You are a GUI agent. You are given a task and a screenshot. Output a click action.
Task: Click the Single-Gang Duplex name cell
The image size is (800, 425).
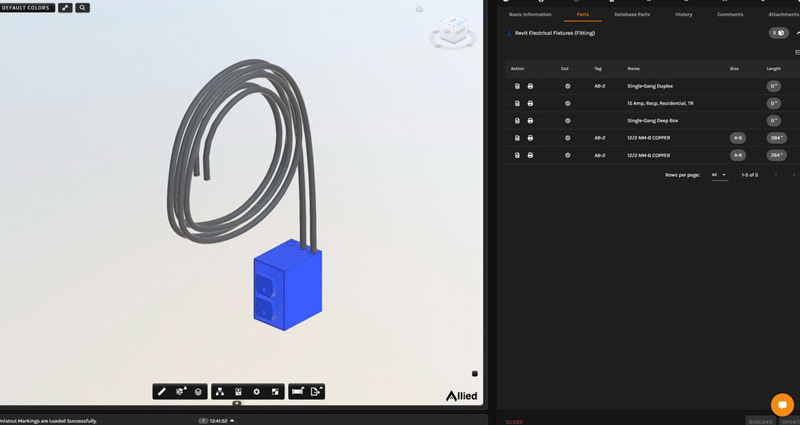pos(650,86)
